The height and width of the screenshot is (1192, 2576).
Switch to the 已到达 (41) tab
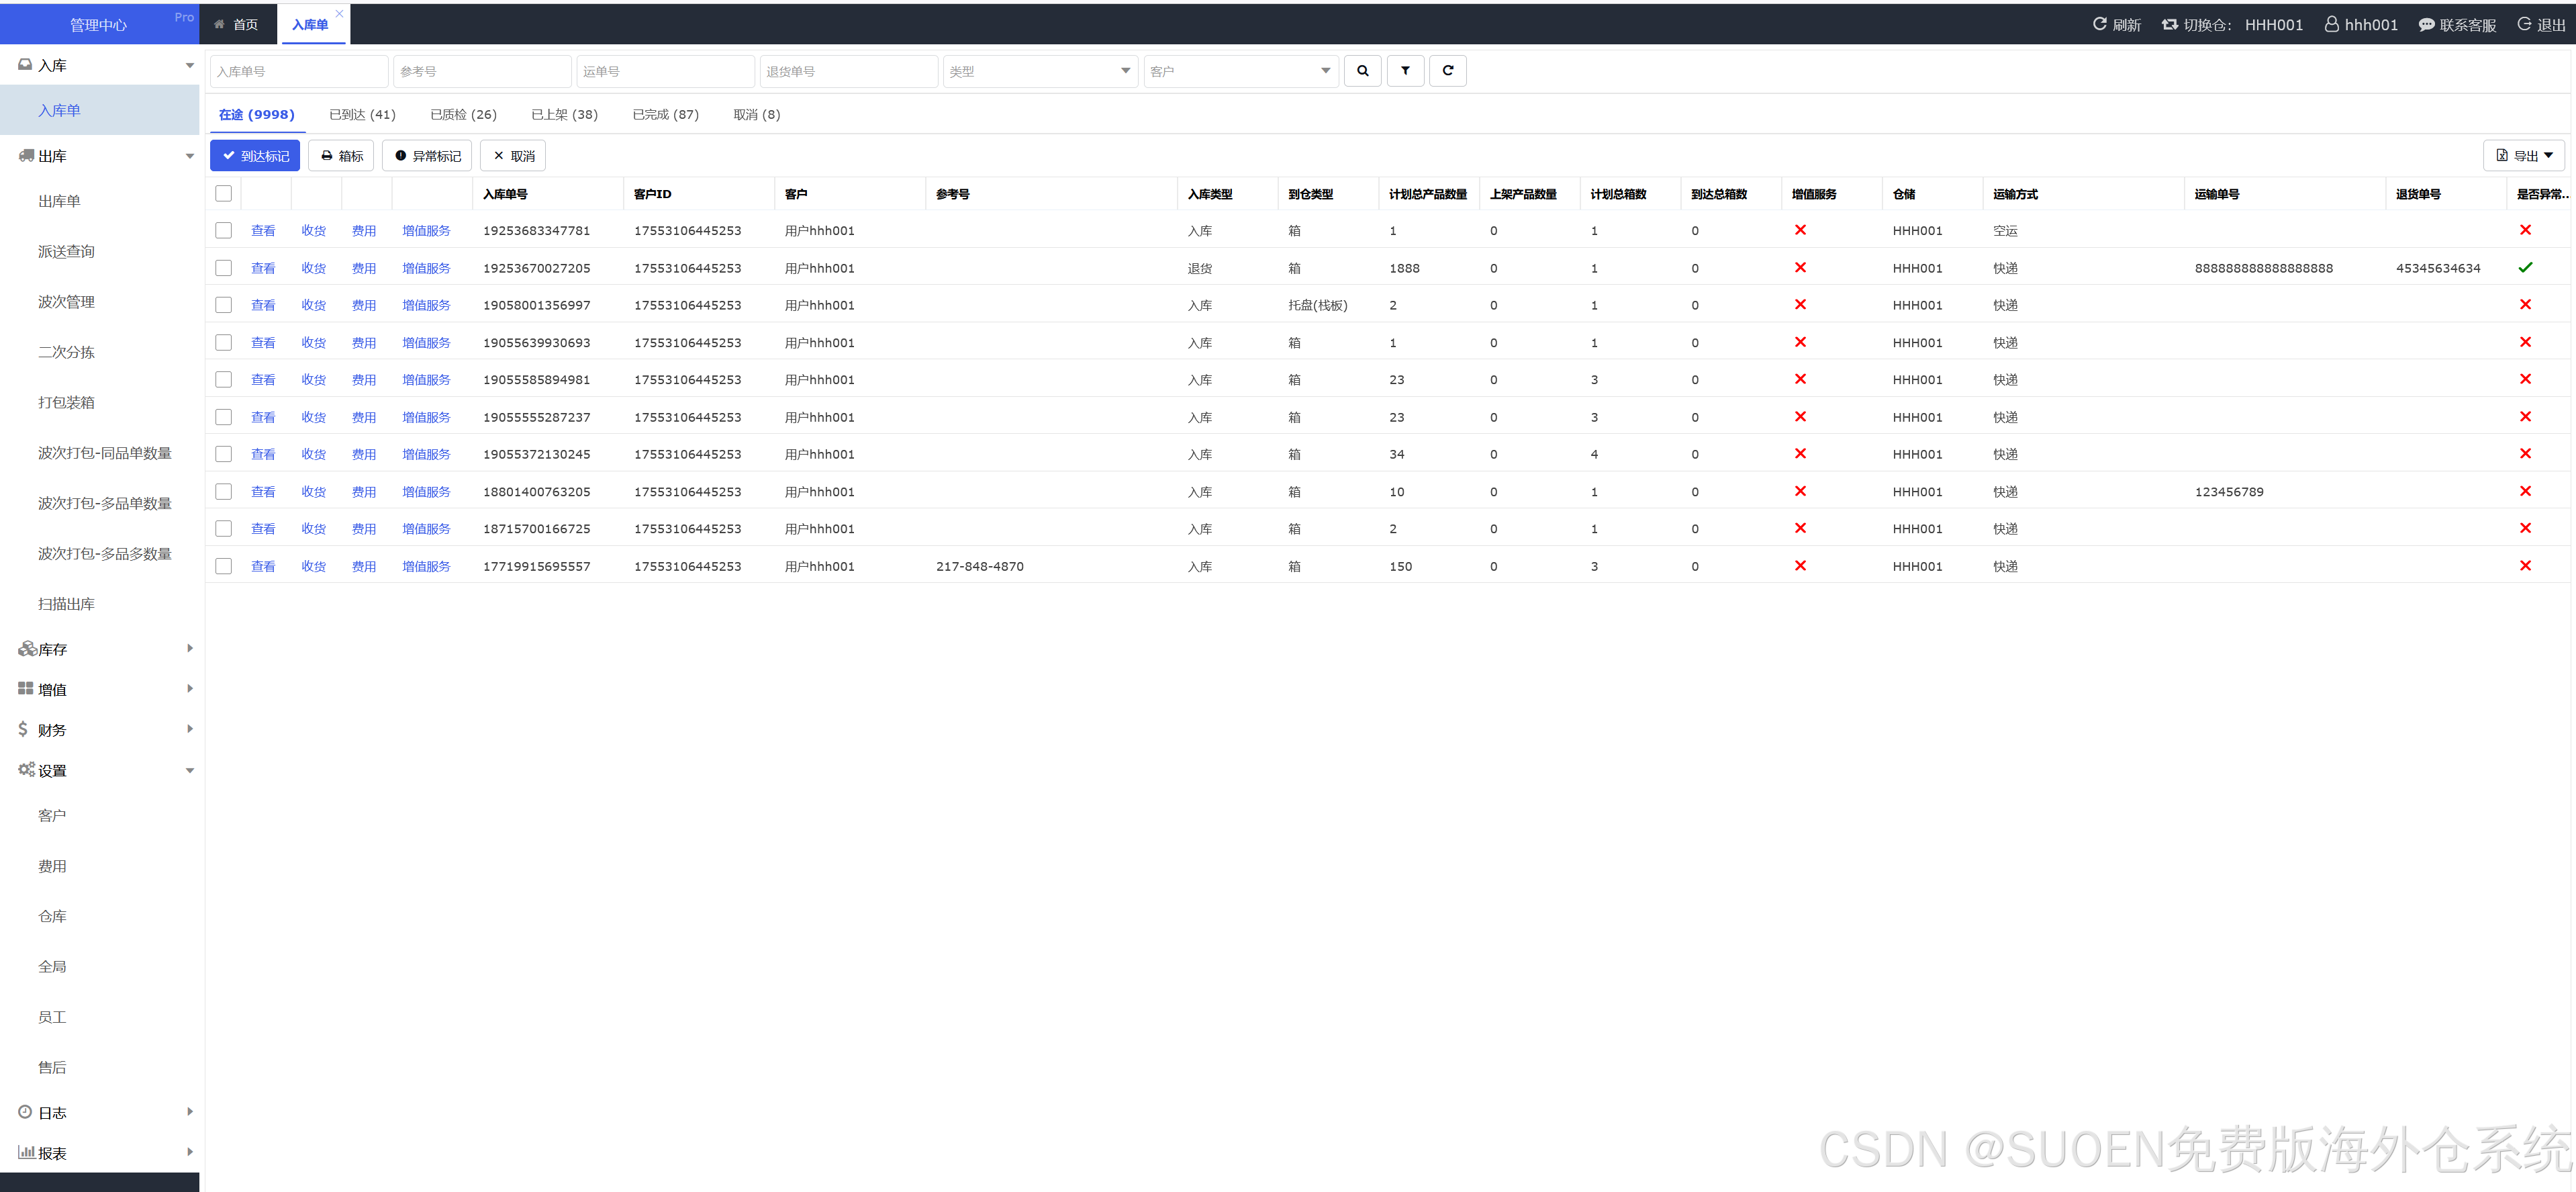tap(362, 114)
